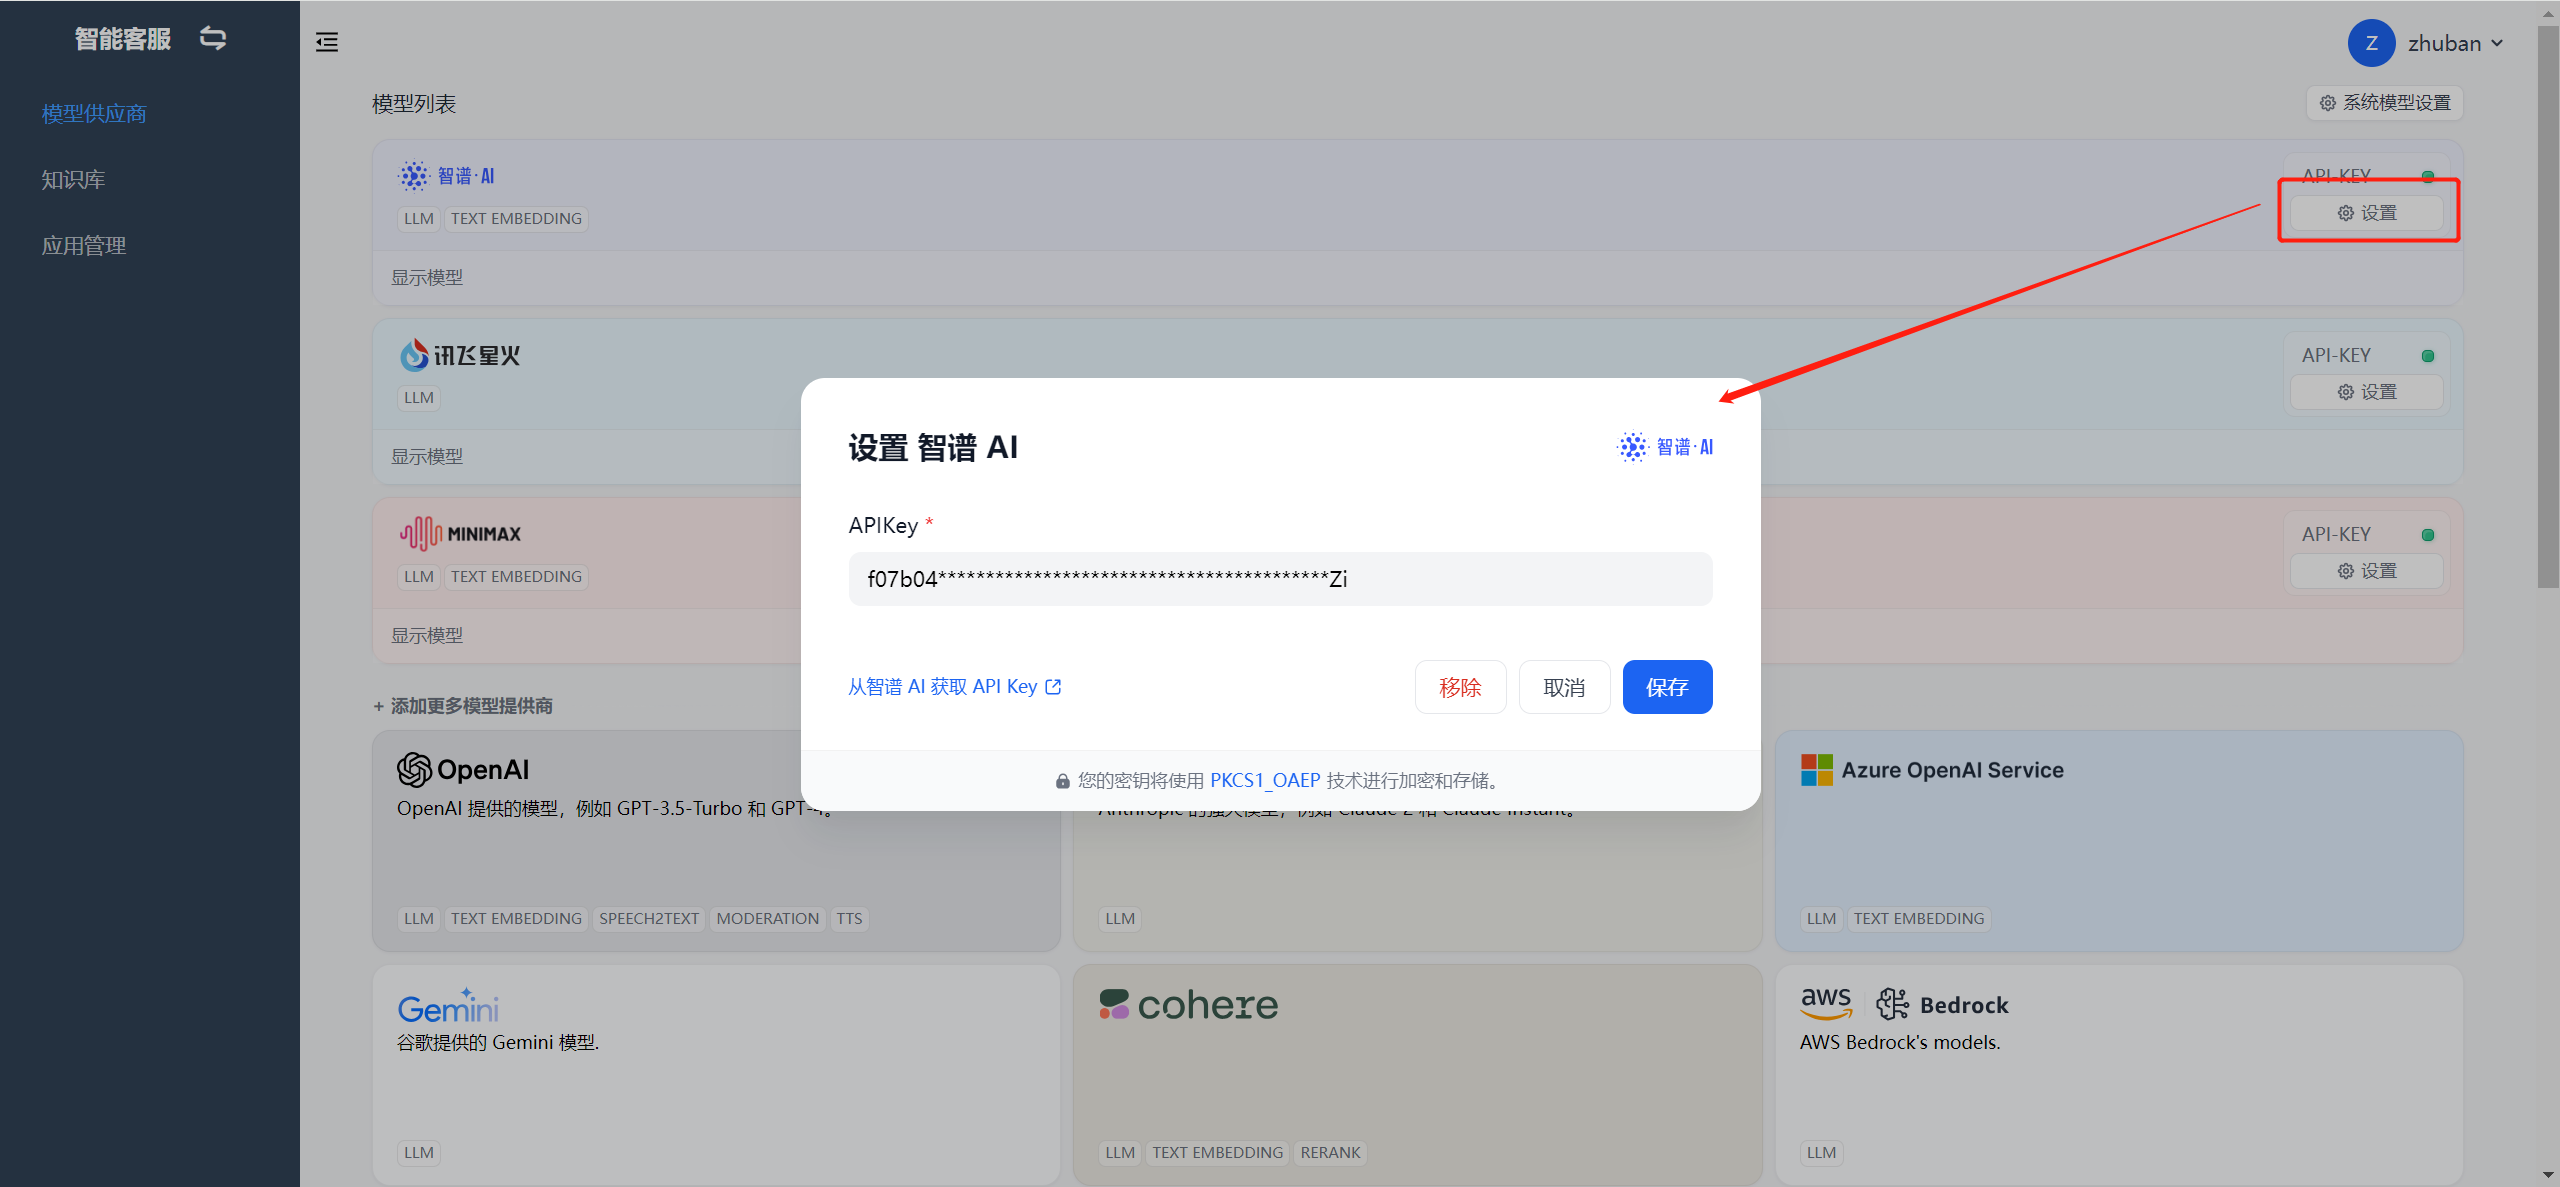Viewport: 2560px width, 1187px height.
Task: Click the green status dot for 讯飞星火
Action: click(x=2428, y=356)
